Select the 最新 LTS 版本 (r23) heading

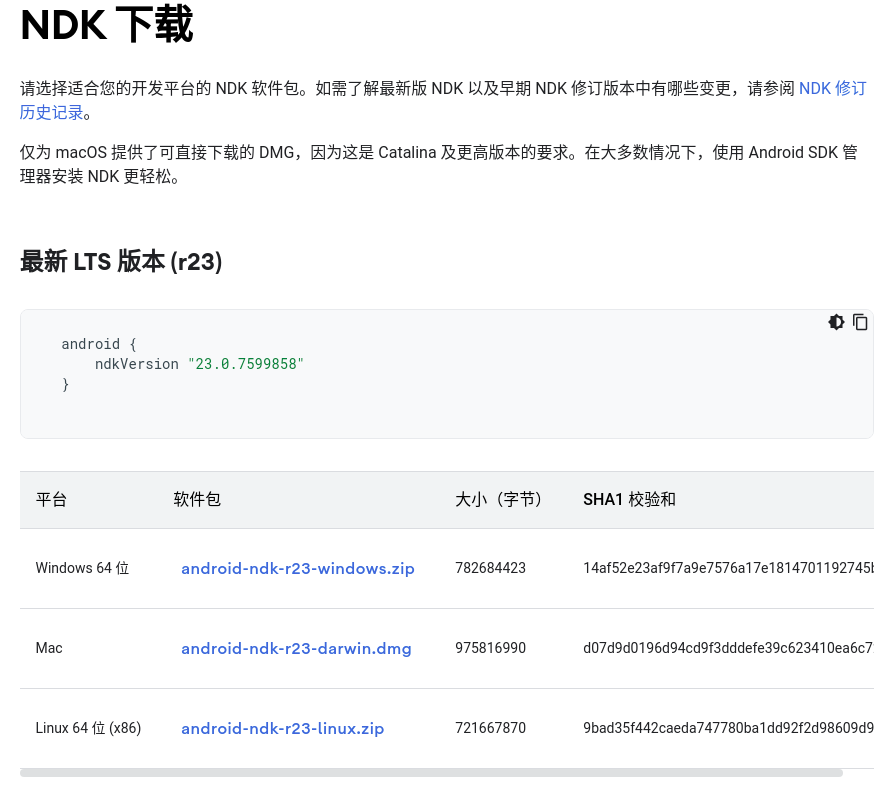pos(120,261)
